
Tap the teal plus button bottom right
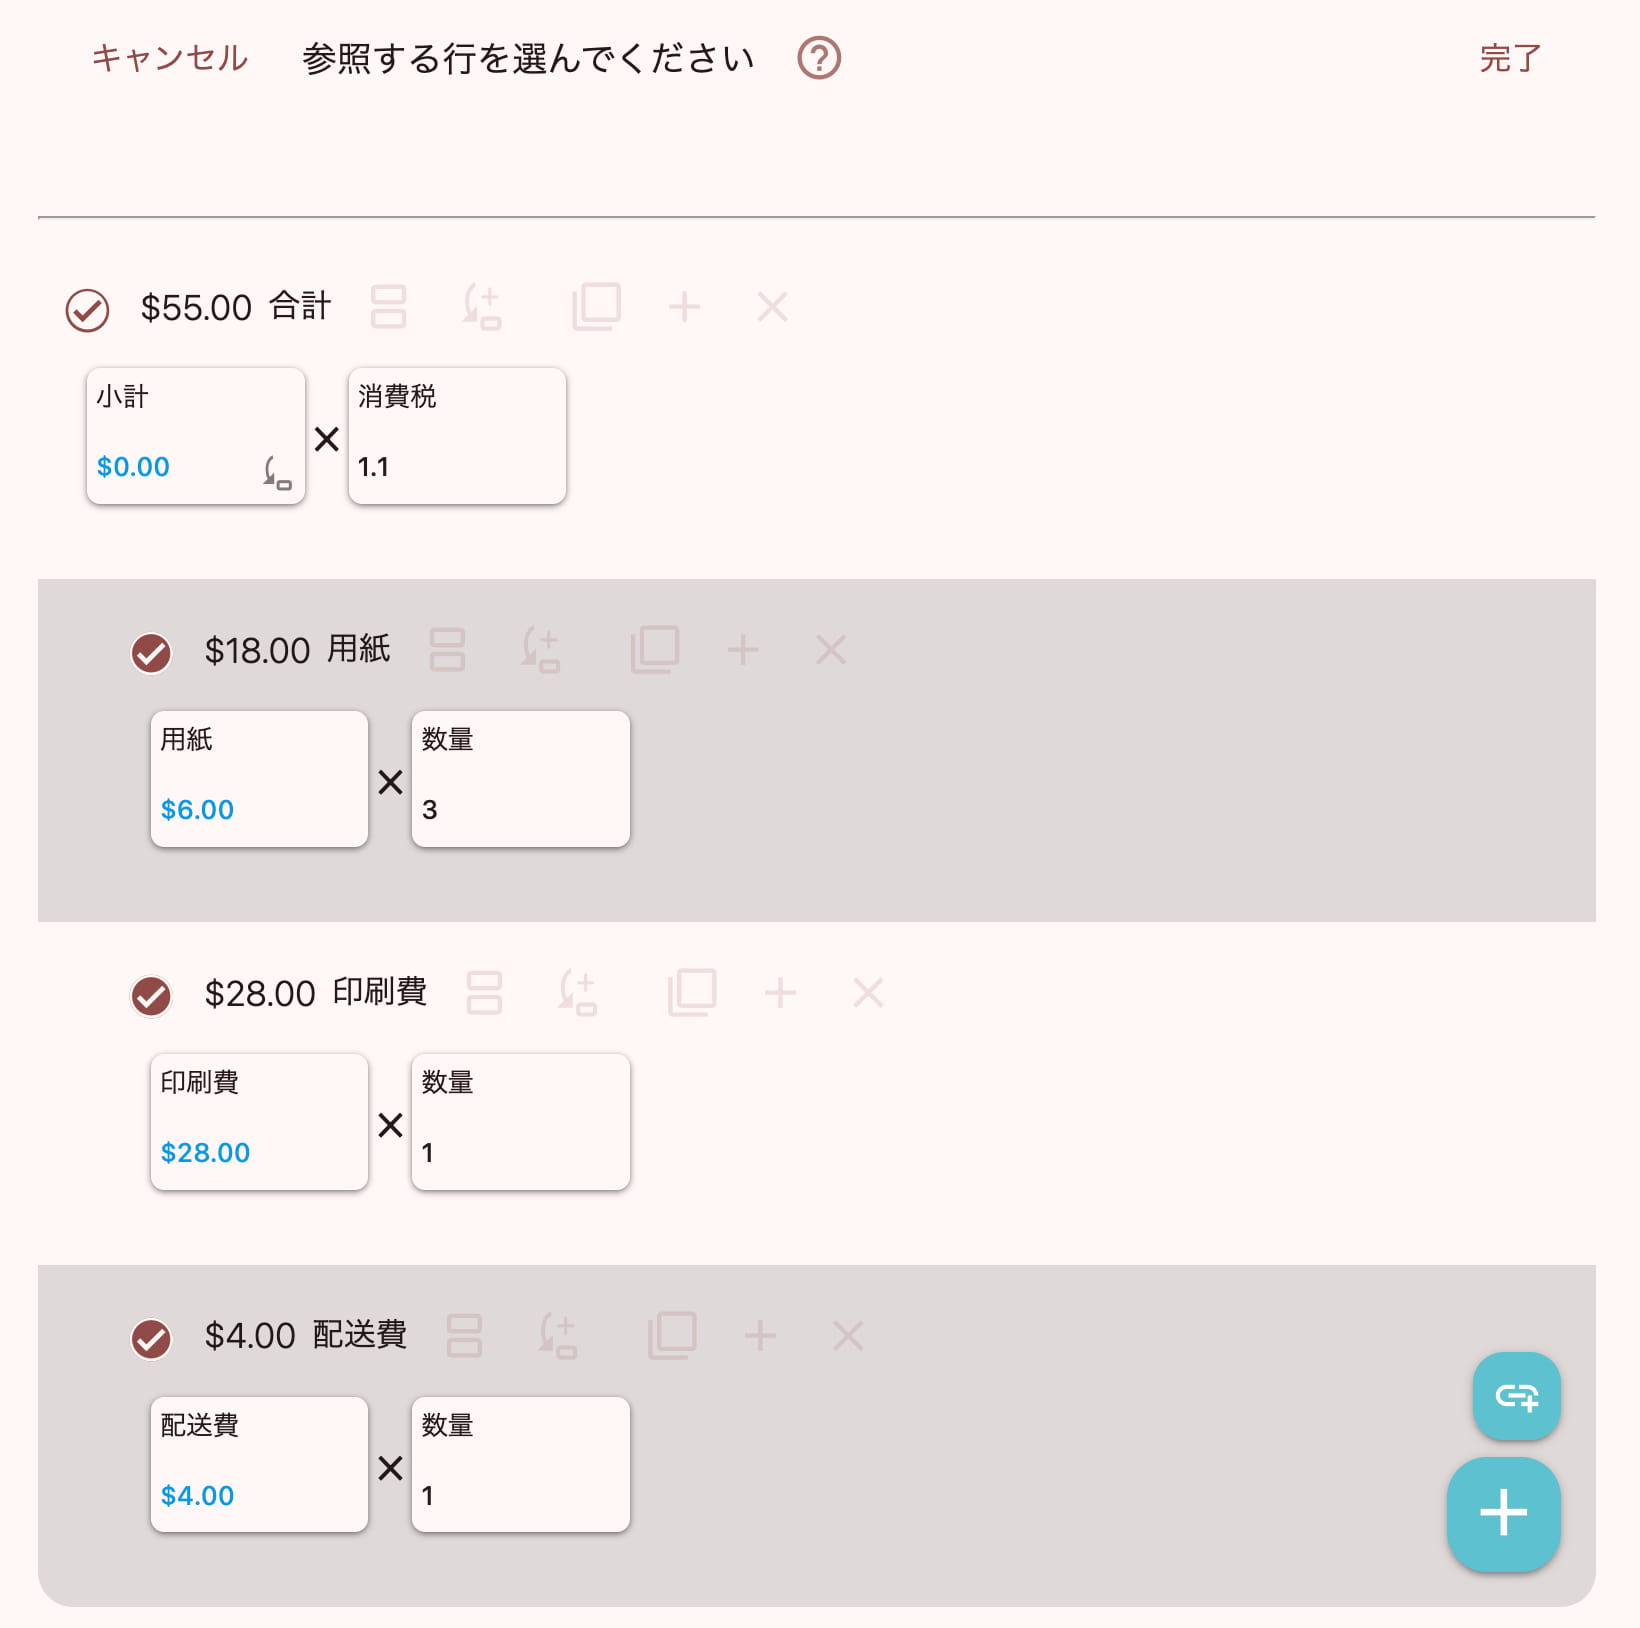tap(1503, 1513)
